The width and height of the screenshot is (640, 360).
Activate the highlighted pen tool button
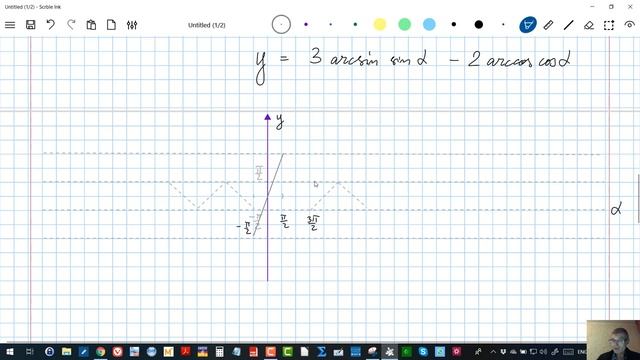point(528,25)
